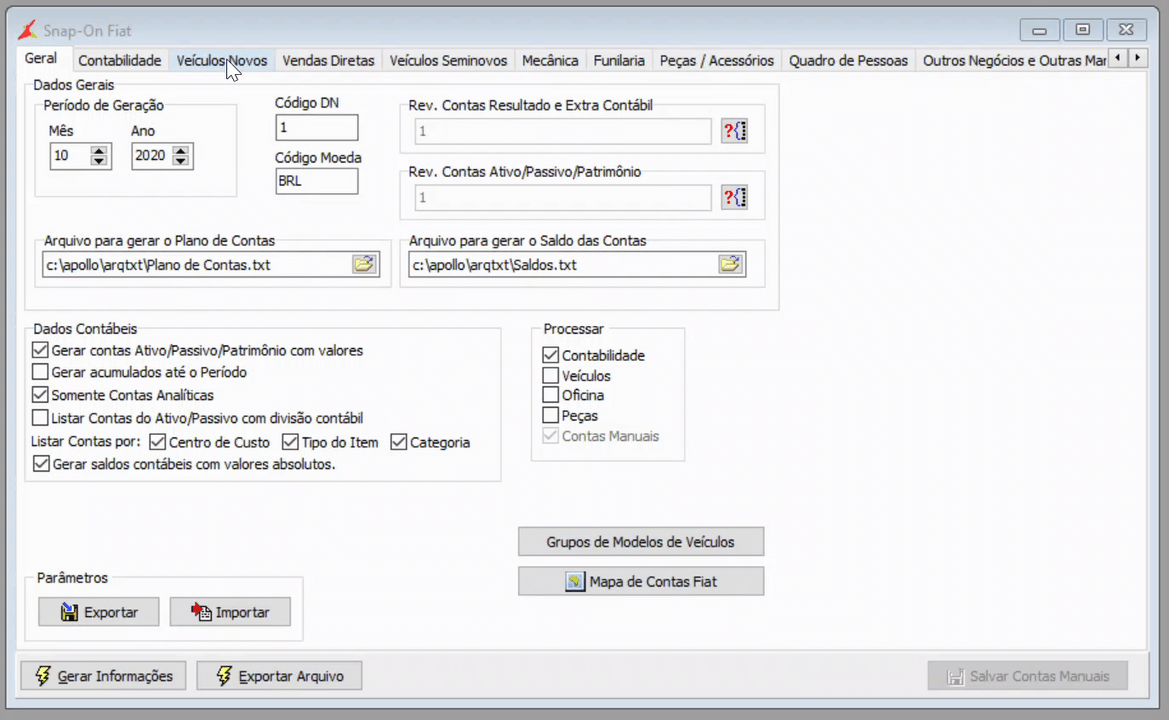The height and width of the screenshot is (720, 1169).
Task: Click the Importar parameters button
Action: 230,612
